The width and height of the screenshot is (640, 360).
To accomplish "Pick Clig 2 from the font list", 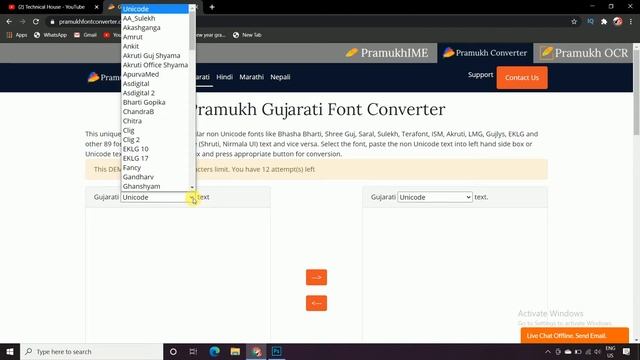I will [x=155, y=140].
